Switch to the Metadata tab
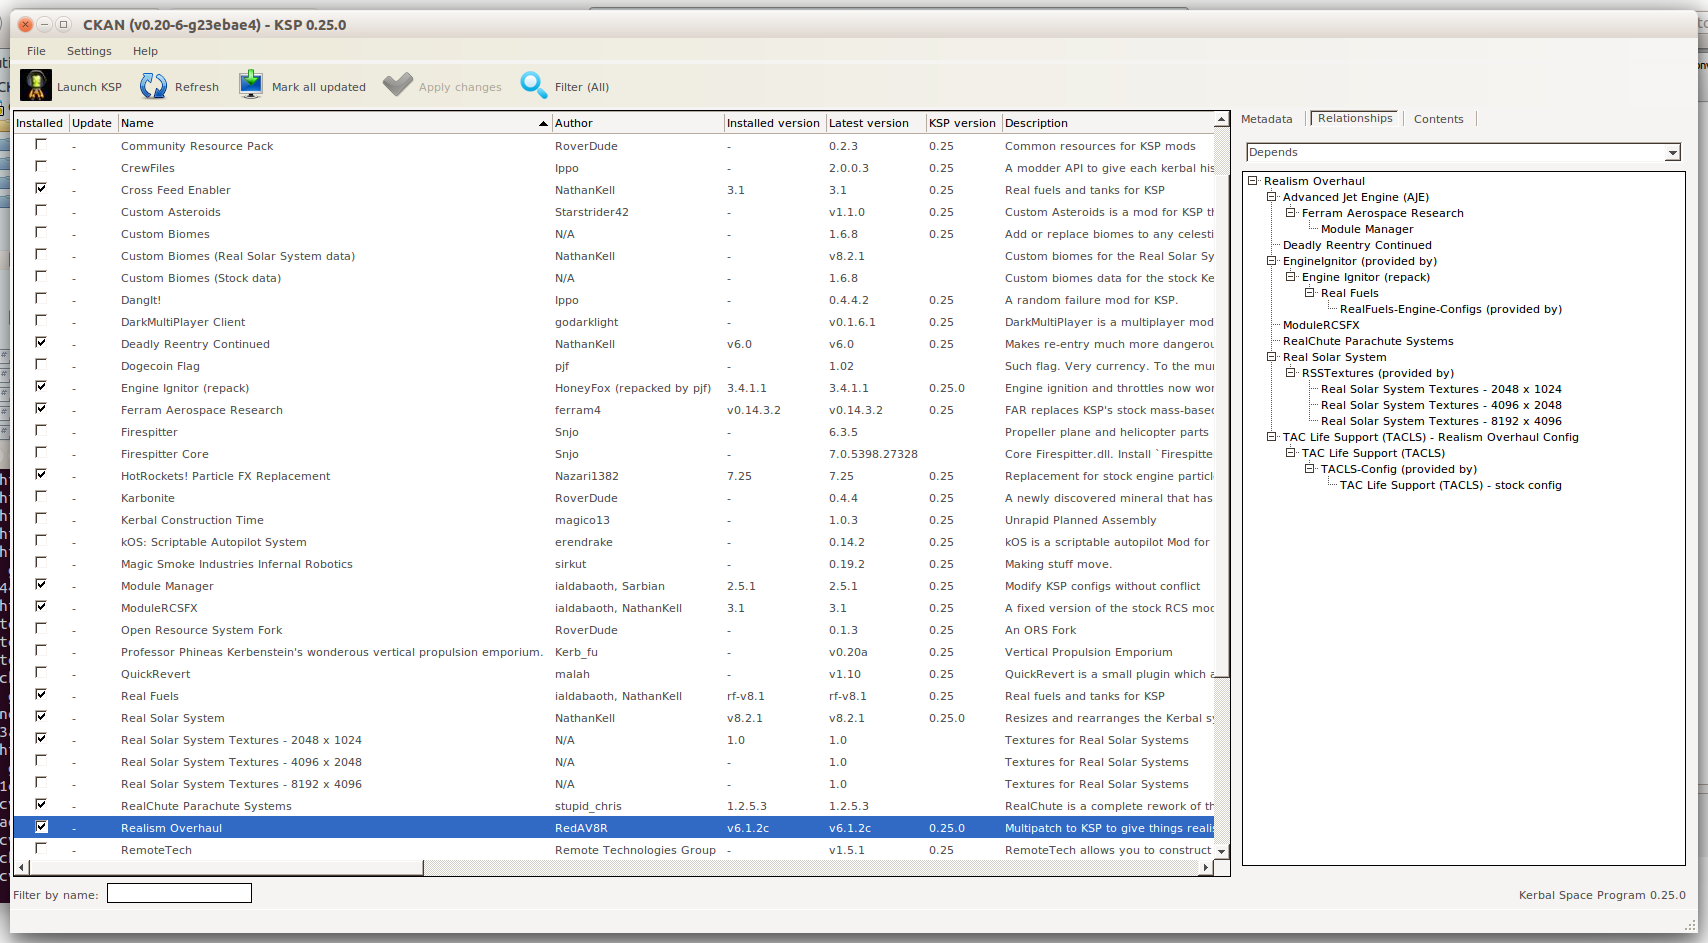1708x943 pixels. (x=1266, y=119)
